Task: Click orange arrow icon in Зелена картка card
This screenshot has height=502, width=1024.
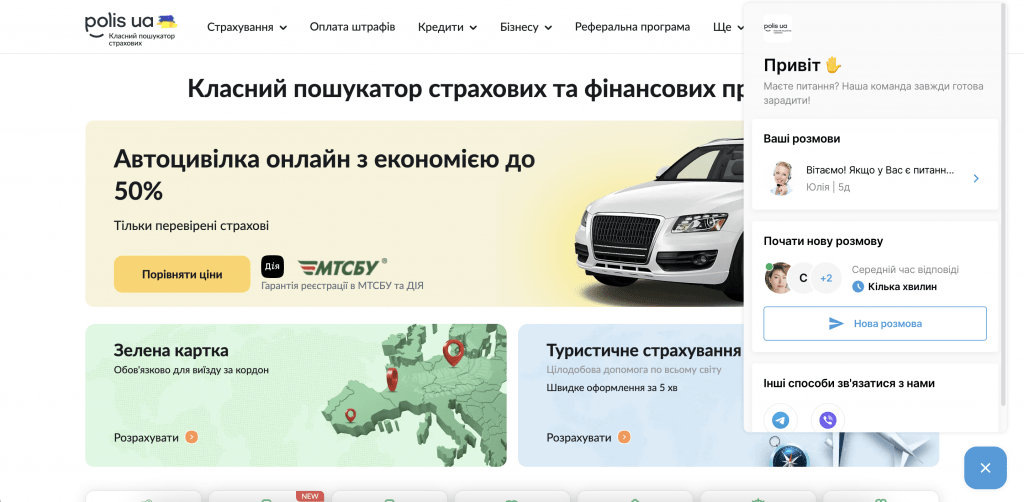Action: (191, 437)
